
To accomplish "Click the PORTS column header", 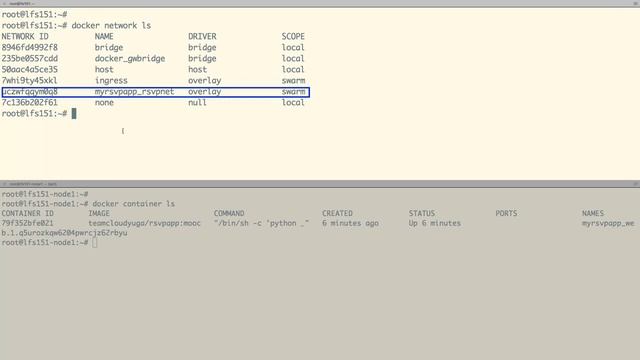I will (x=506, y=213).
